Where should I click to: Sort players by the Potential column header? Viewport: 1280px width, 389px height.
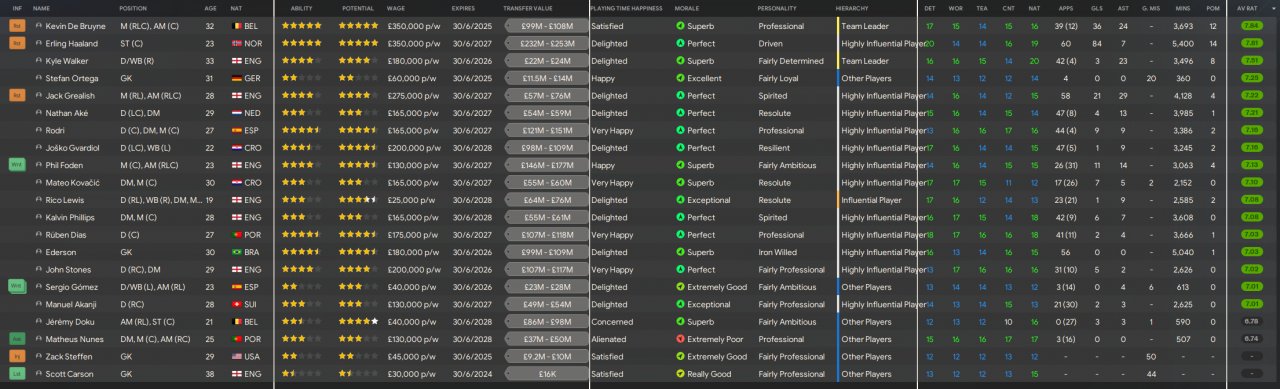coord(357,8)
